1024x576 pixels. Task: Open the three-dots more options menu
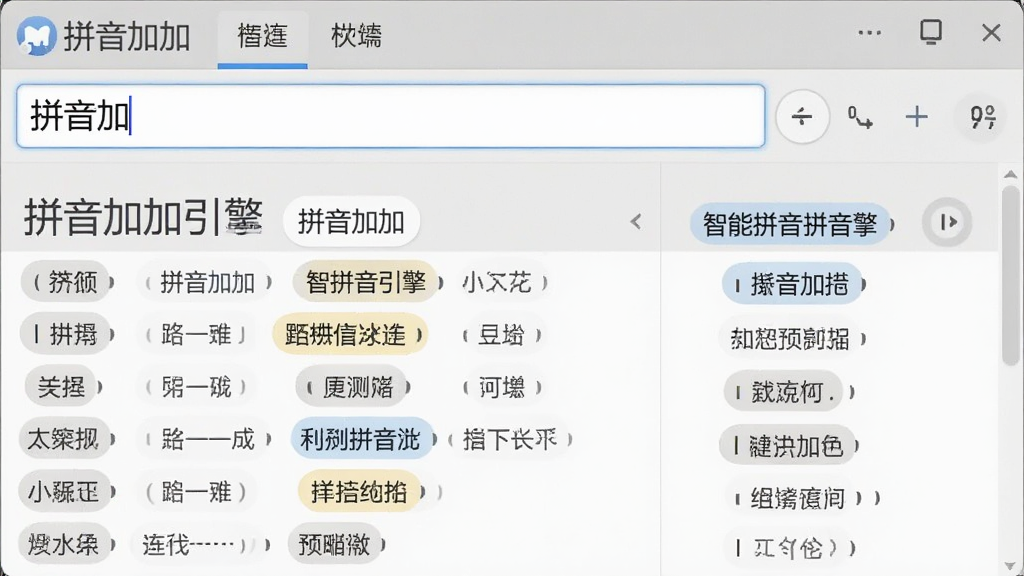[869, 33]
